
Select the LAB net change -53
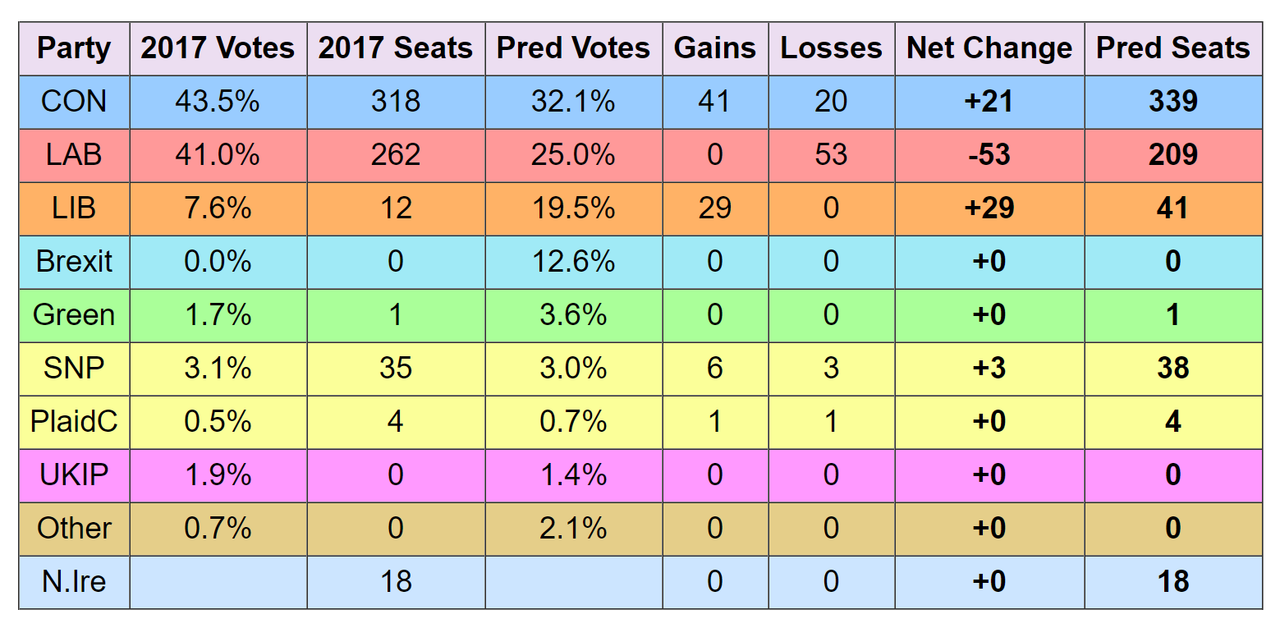989,154
